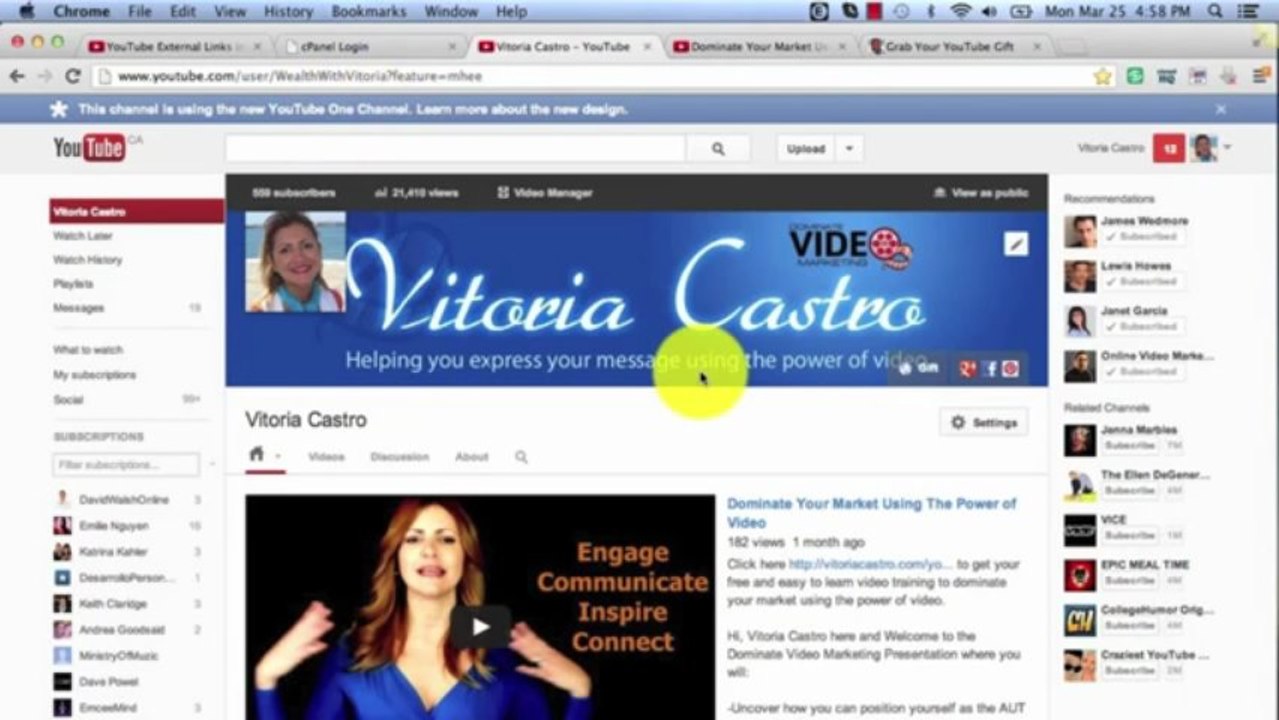Switch to Grab Your YouTube Gift tab
The width and height of the screenshot is (1279, 720).
[x=953, y=46]
